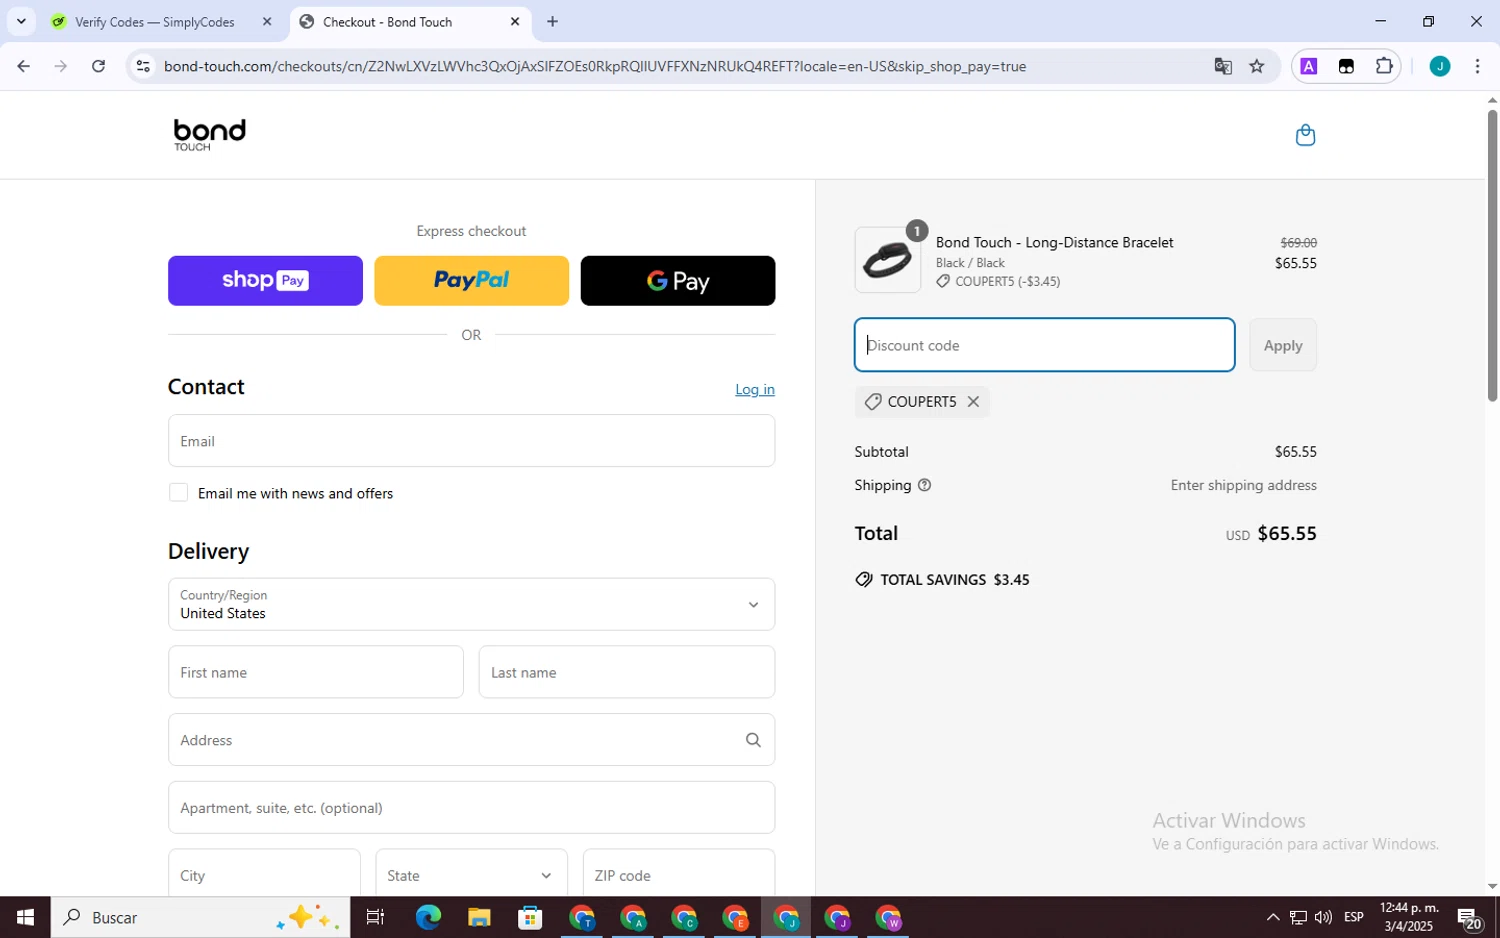Click into the Address field

coord(471,740)
